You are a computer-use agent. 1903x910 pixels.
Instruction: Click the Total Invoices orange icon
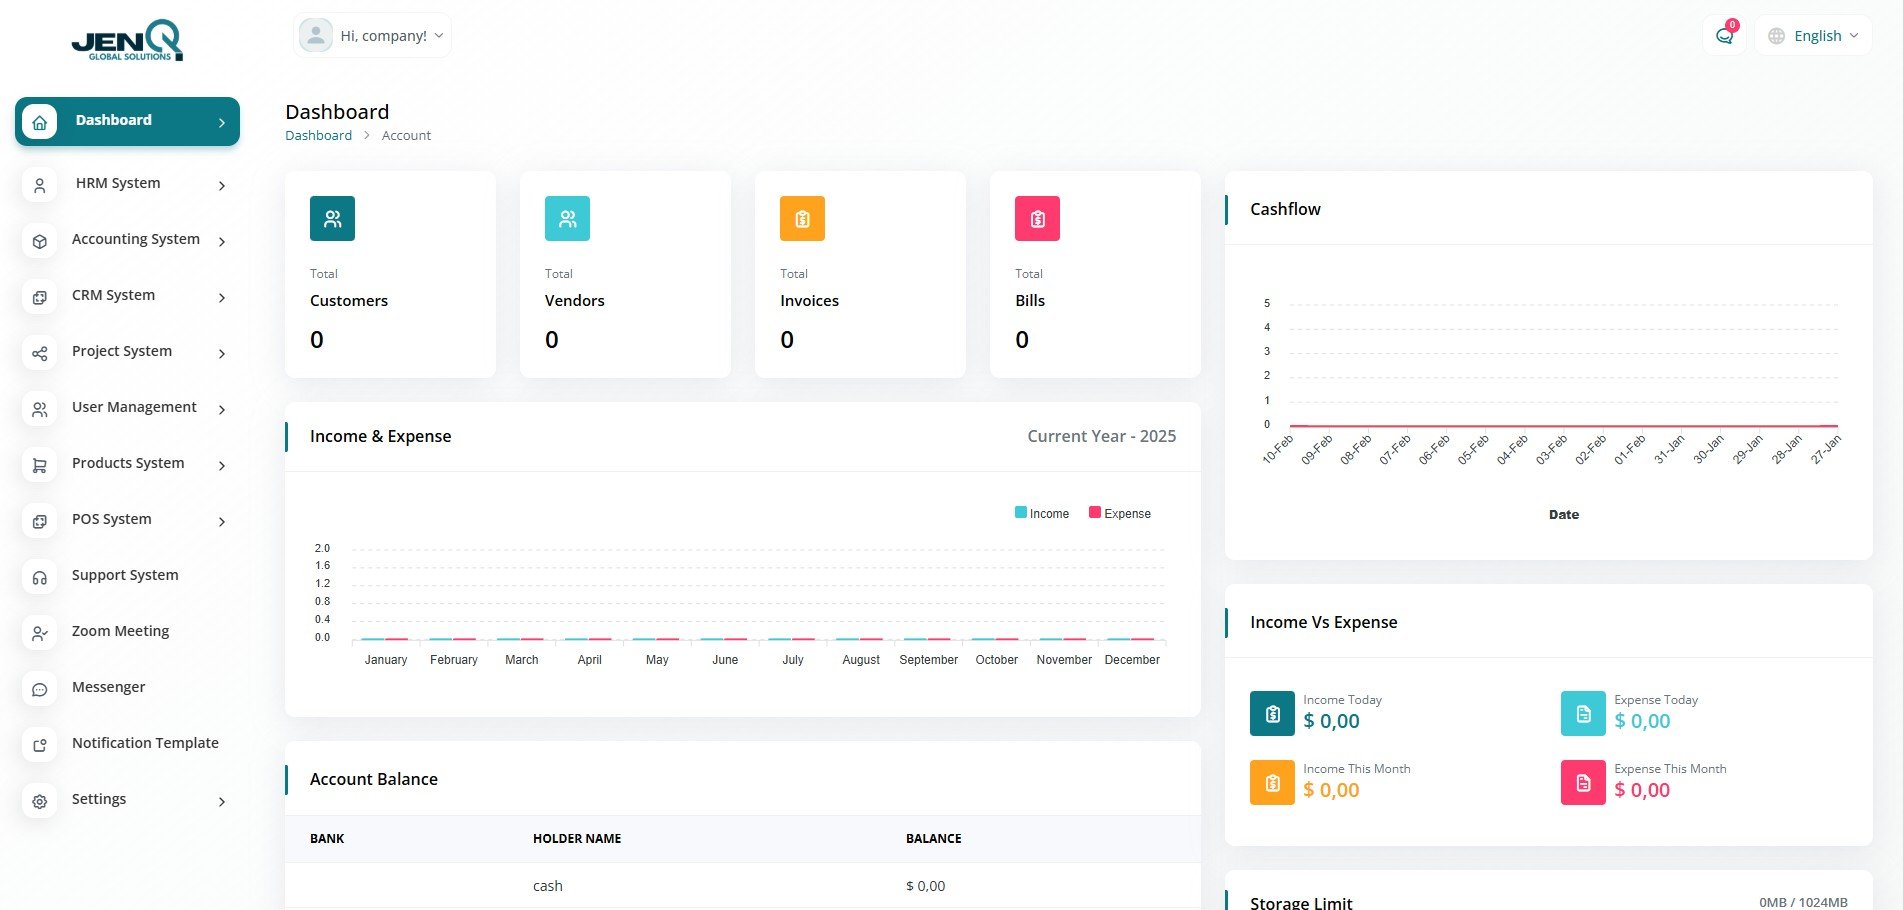[x=802, y=219]
